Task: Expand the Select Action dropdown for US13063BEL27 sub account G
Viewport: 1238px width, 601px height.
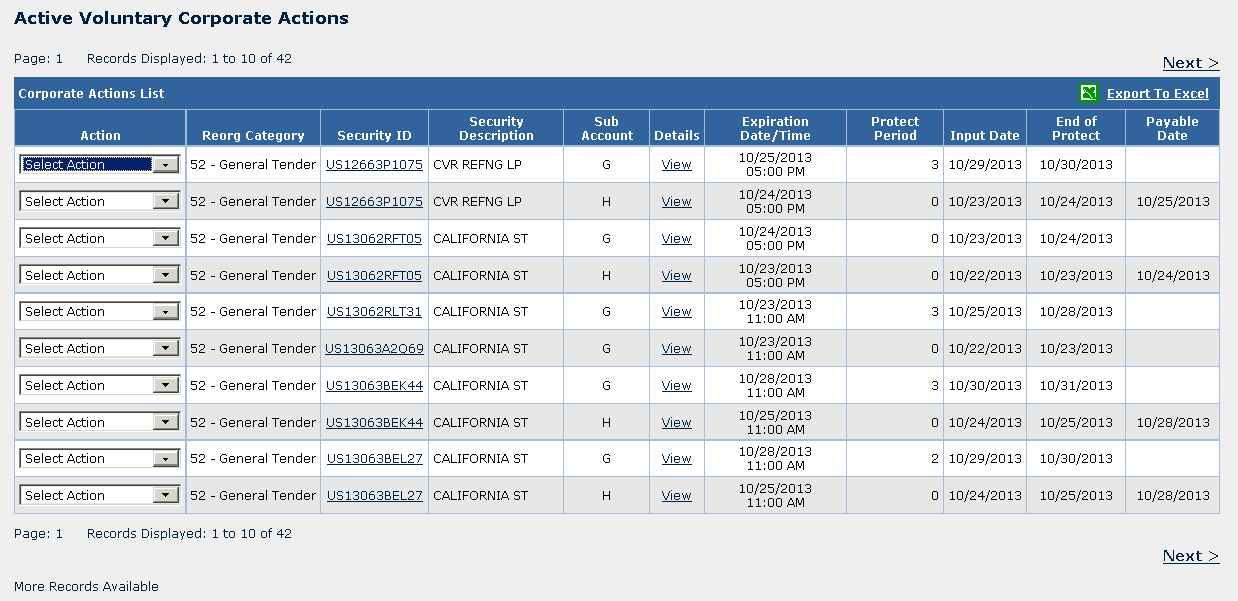Action: pyautogui.click(x=99, y=457)
